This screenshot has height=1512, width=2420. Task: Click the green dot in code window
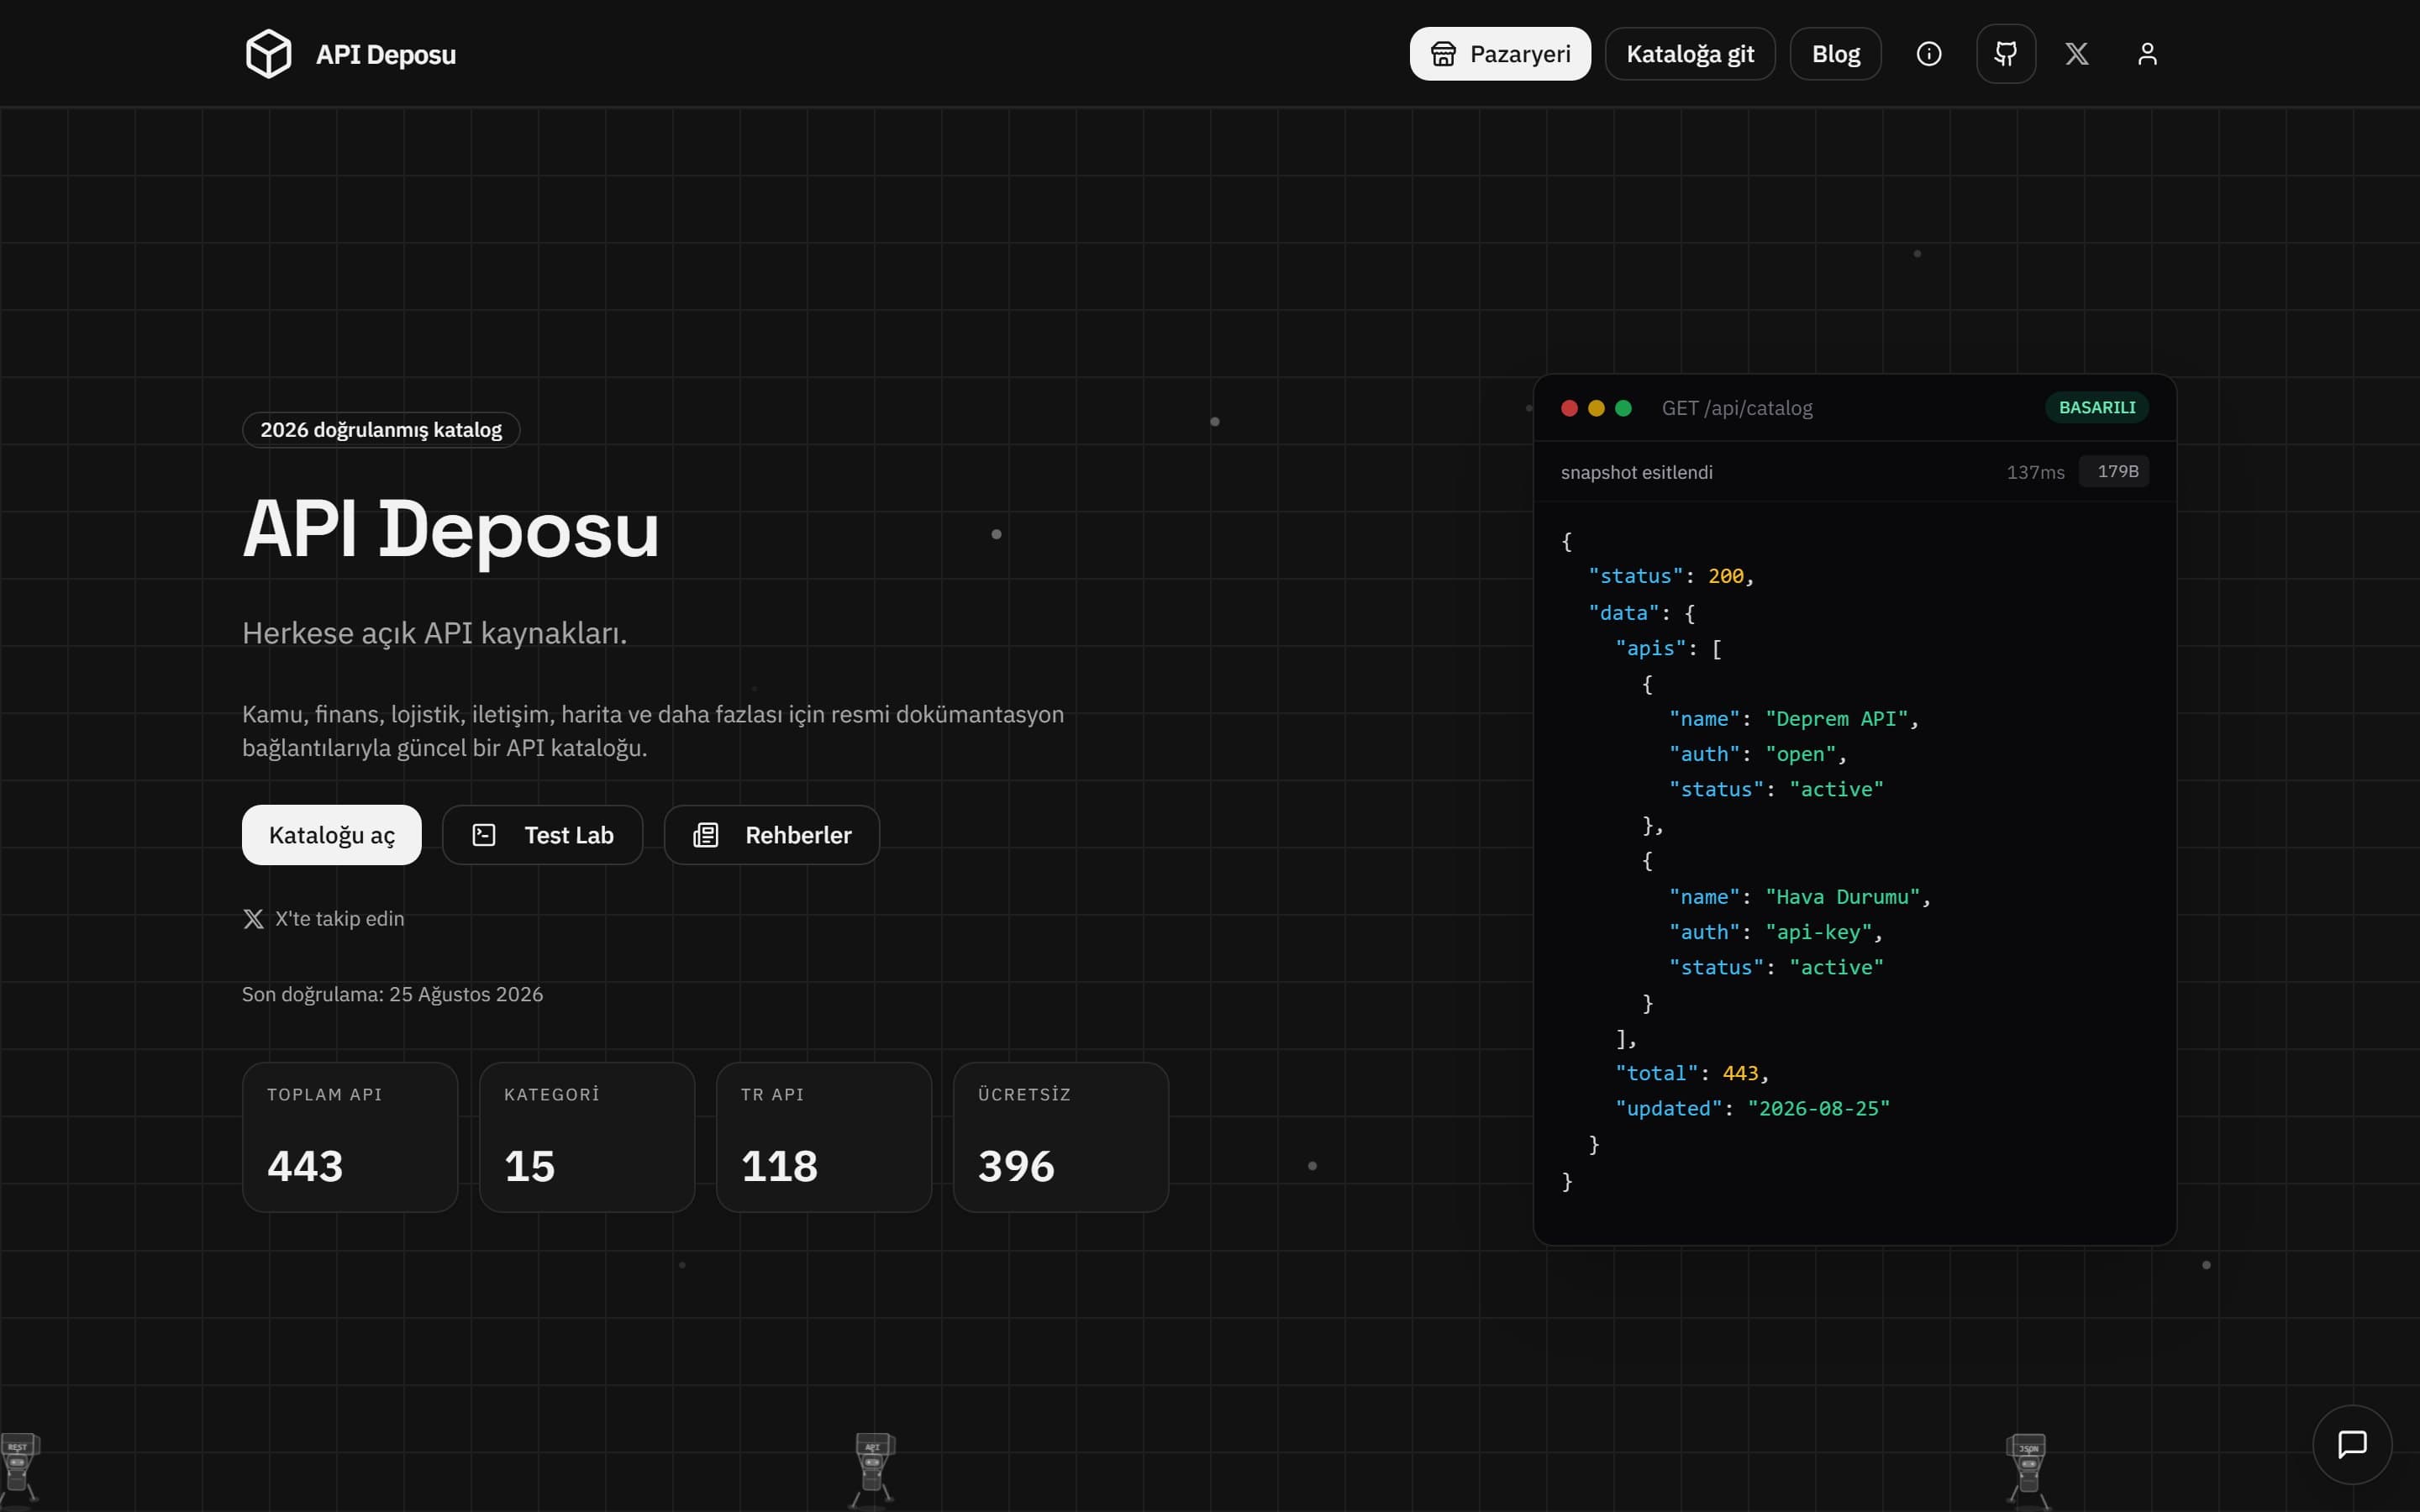click(x=1623, y=408)
